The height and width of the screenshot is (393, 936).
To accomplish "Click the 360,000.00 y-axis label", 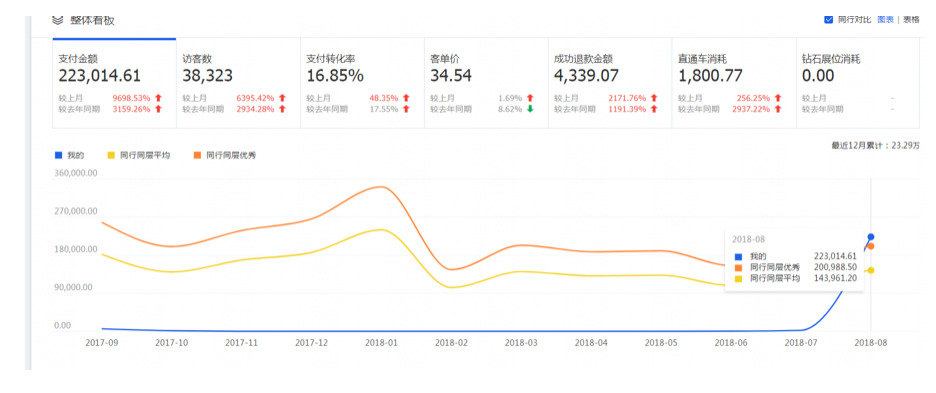I will [x=75, y=173].
